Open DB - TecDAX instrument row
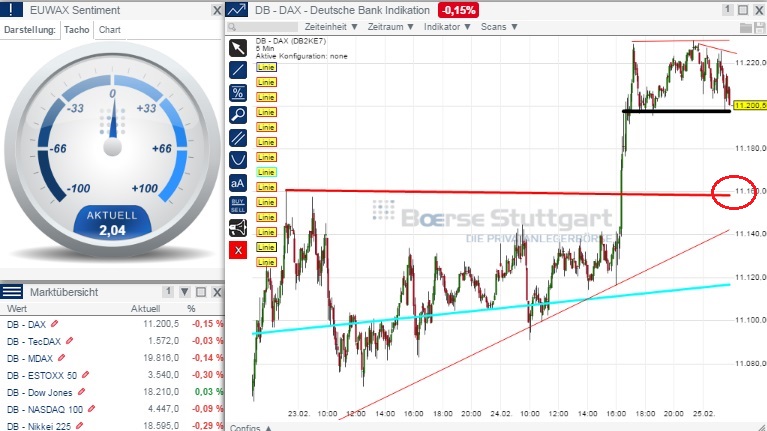Image resolution: width=767 pixels, height=431 pixels. [x=34, y=341]
